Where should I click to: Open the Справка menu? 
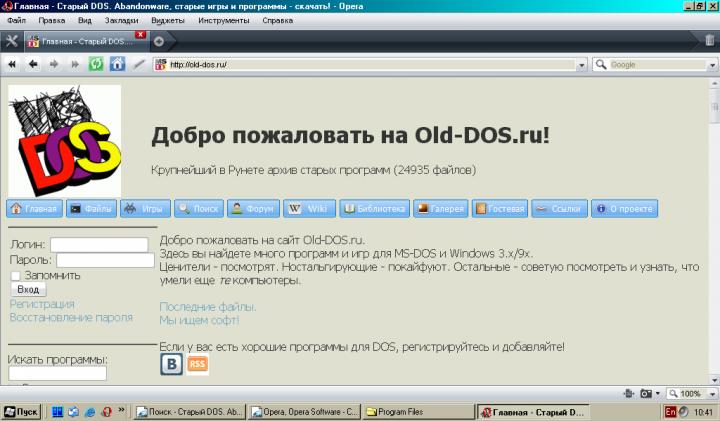pos(277,21)
